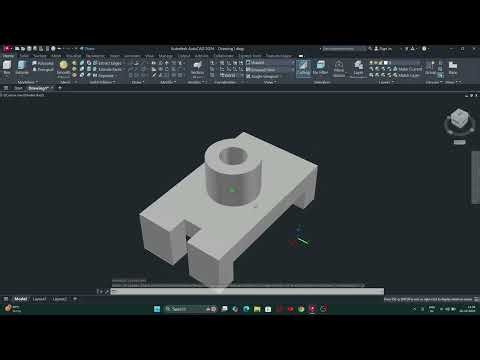480x360 pixels.
Task: Click the AutoCAD taskbar icon
Action: point(312,309)
